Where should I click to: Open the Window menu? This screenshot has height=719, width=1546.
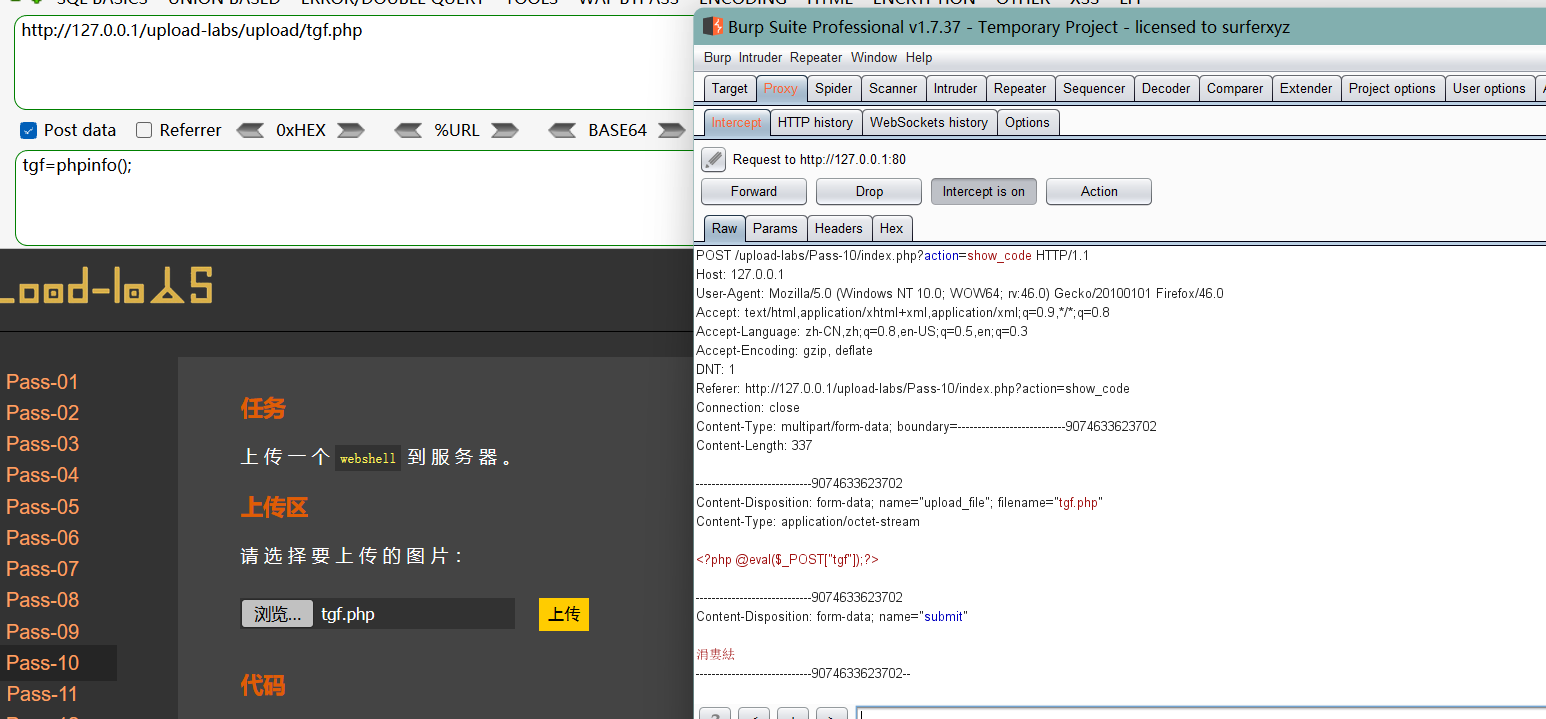pyautogui.click(x=874, y=57)
